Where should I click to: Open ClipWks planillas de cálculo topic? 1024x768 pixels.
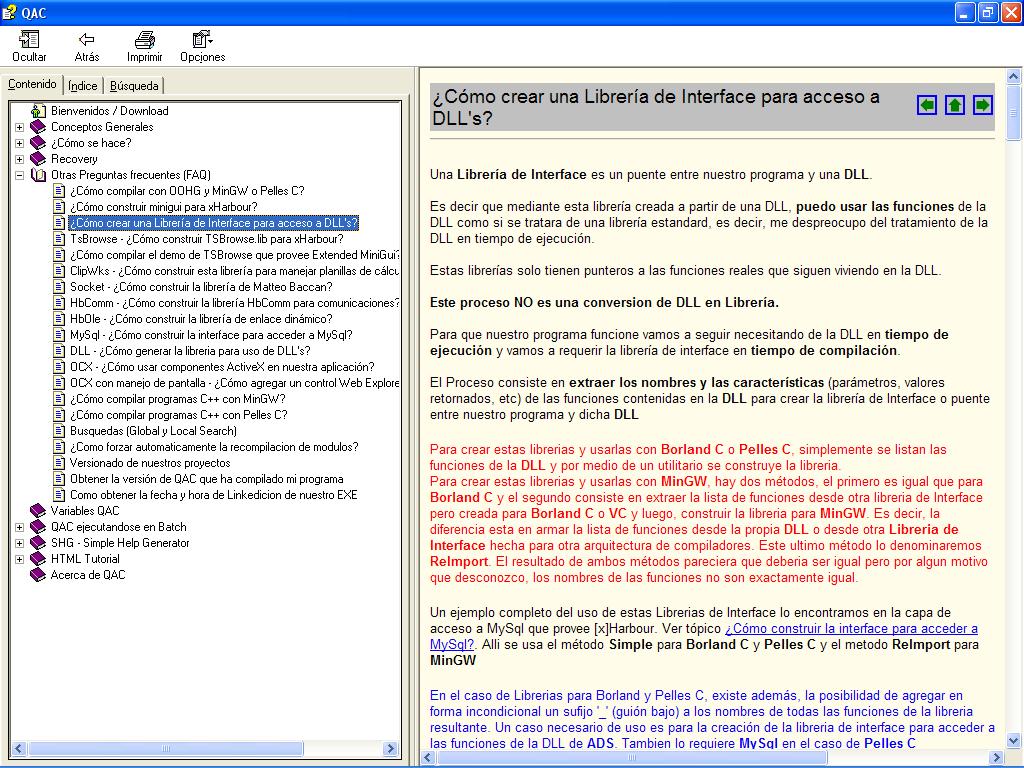pos(234,271)
